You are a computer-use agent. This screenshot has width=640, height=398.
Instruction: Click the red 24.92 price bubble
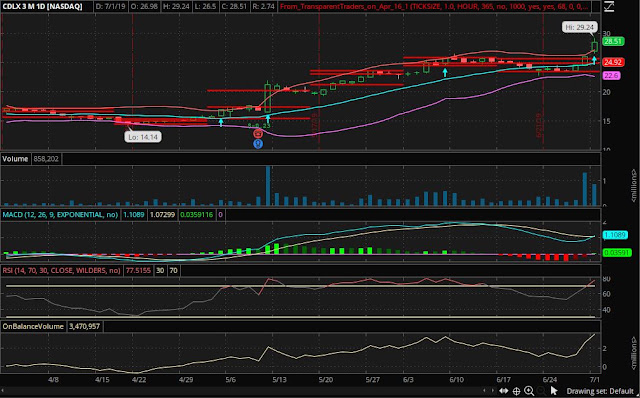click(x=613, y=62)
